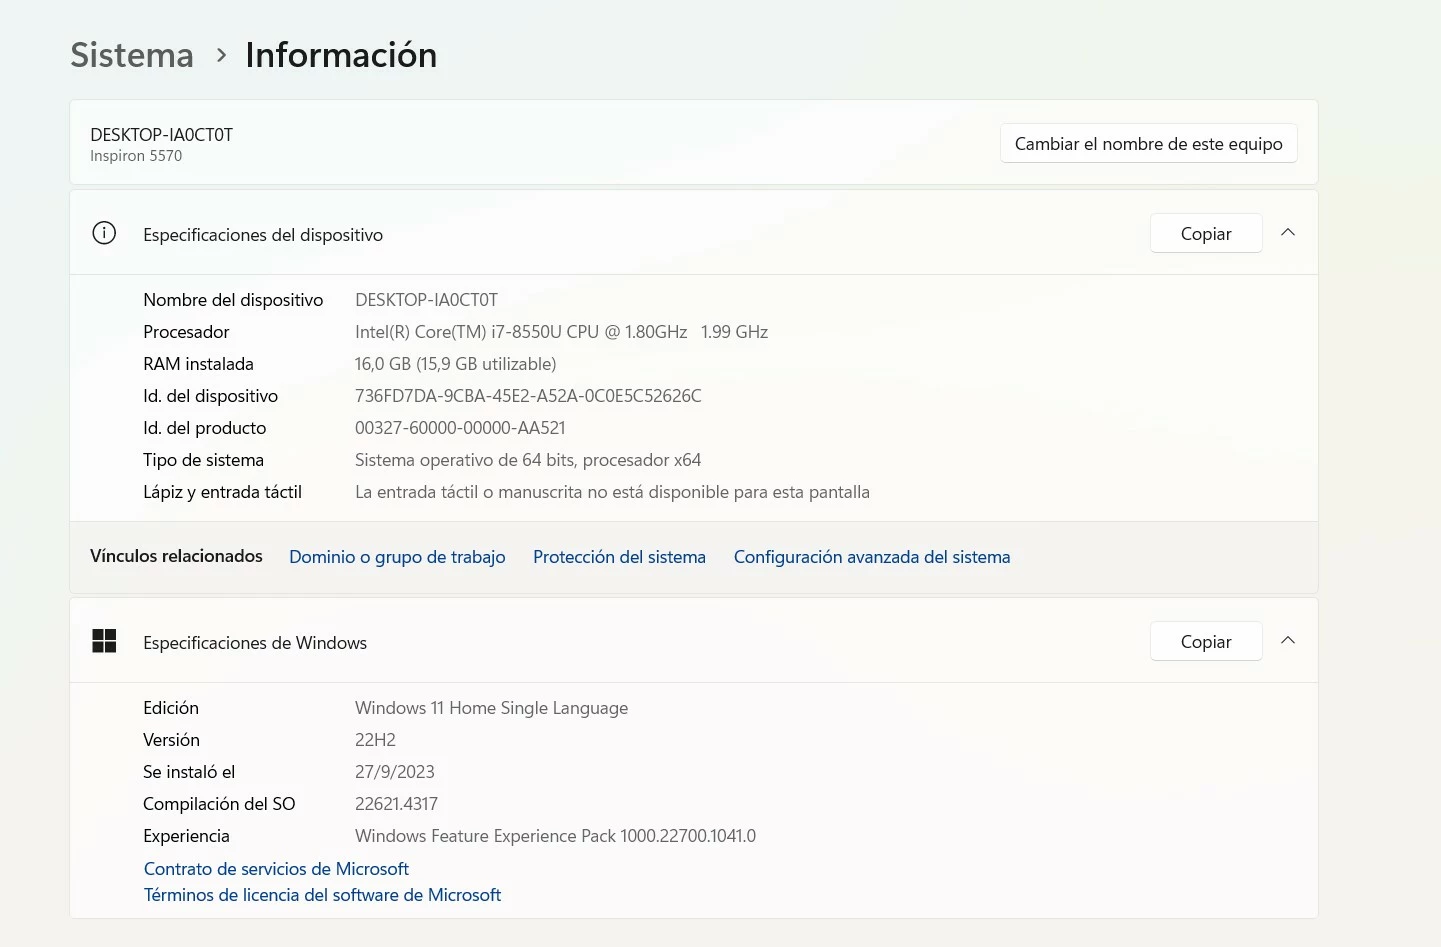This screenshot has height=947, width=1441.
Task: Select the entrada táctil o manuscrita message
Action: click(x=612, y=492)
